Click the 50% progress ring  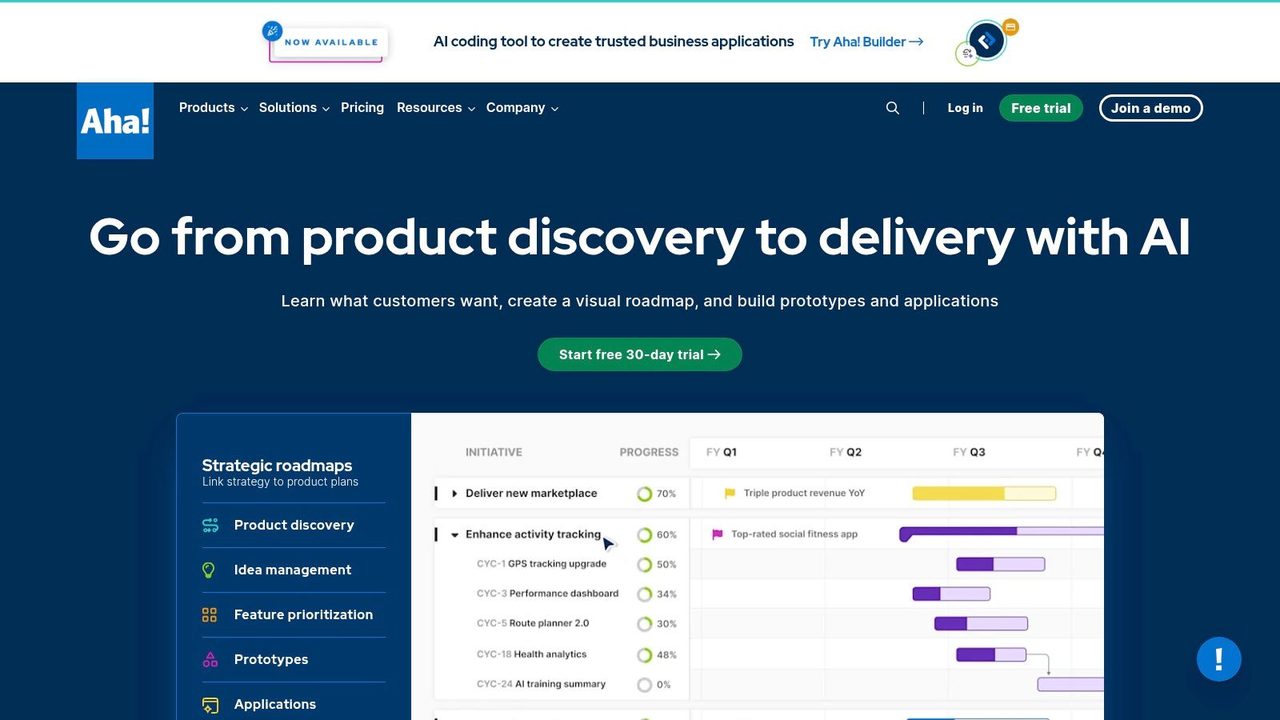click(645, 565)
